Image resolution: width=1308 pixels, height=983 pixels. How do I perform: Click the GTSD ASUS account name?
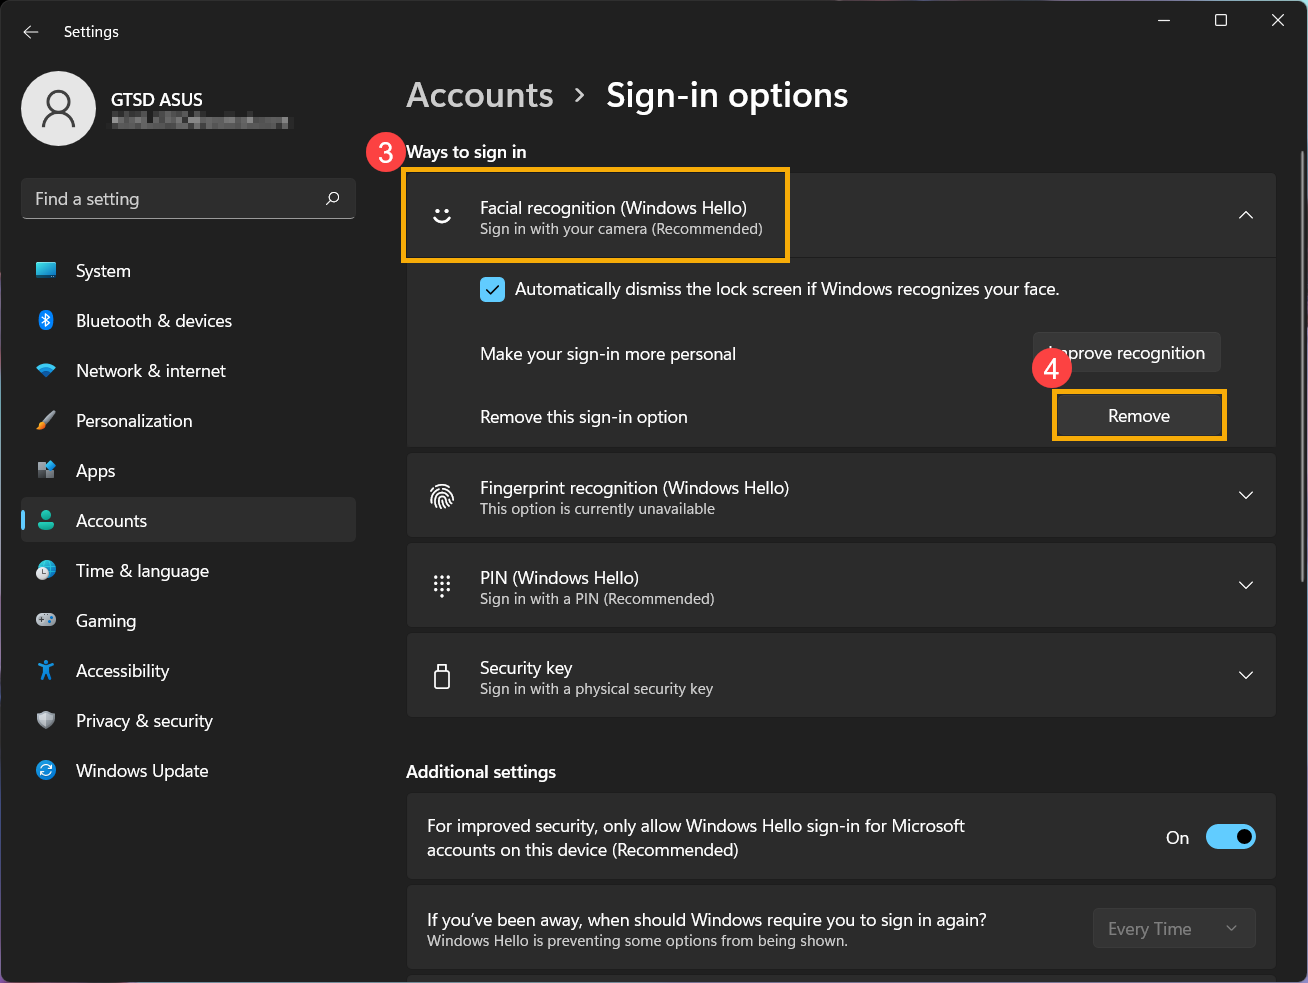(x=157, y=99)
